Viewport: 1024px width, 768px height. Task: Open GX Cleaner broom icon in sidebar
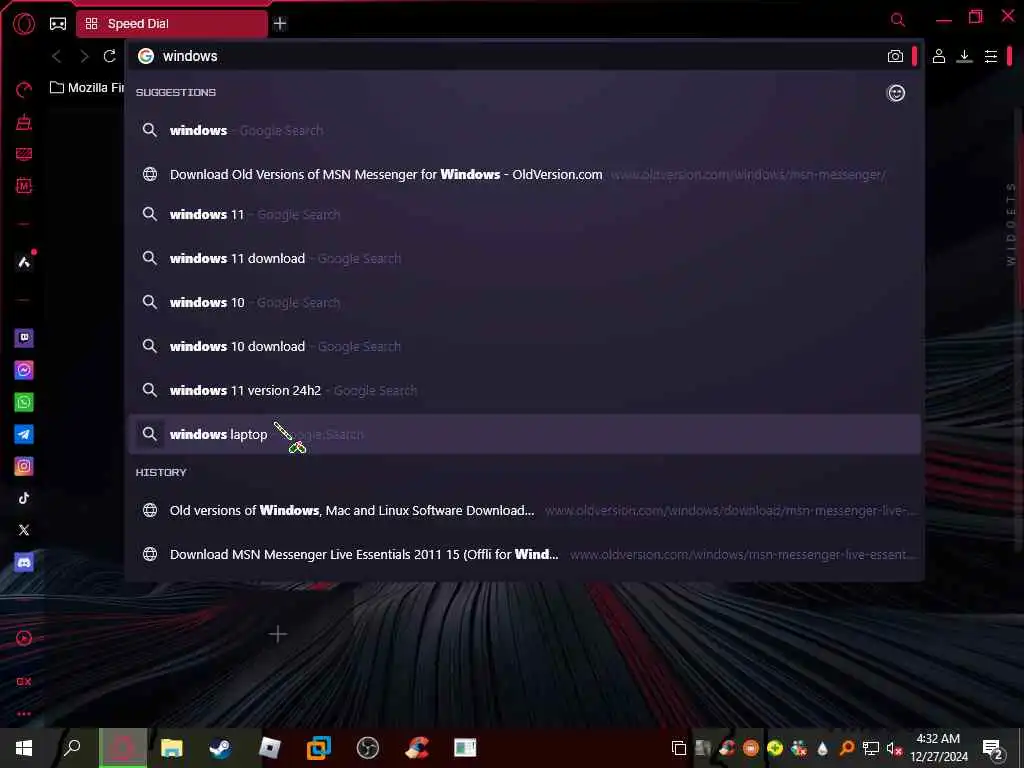[24, 122]
